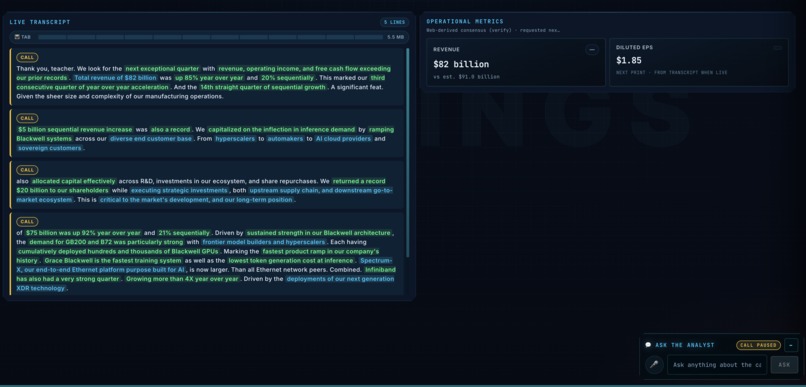Viewport: 806px width, 387px height.
Task: Focus the 'Ask anything about the call' input
Action: tap(717, 365)
